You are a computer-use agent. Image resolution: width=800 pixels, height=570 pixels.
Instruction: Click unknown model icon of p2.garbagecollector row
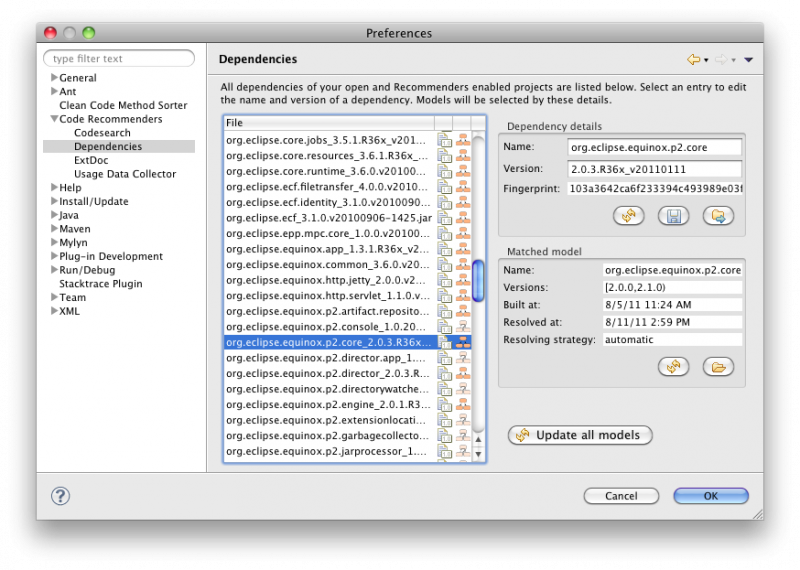click(x=463, y=436)
